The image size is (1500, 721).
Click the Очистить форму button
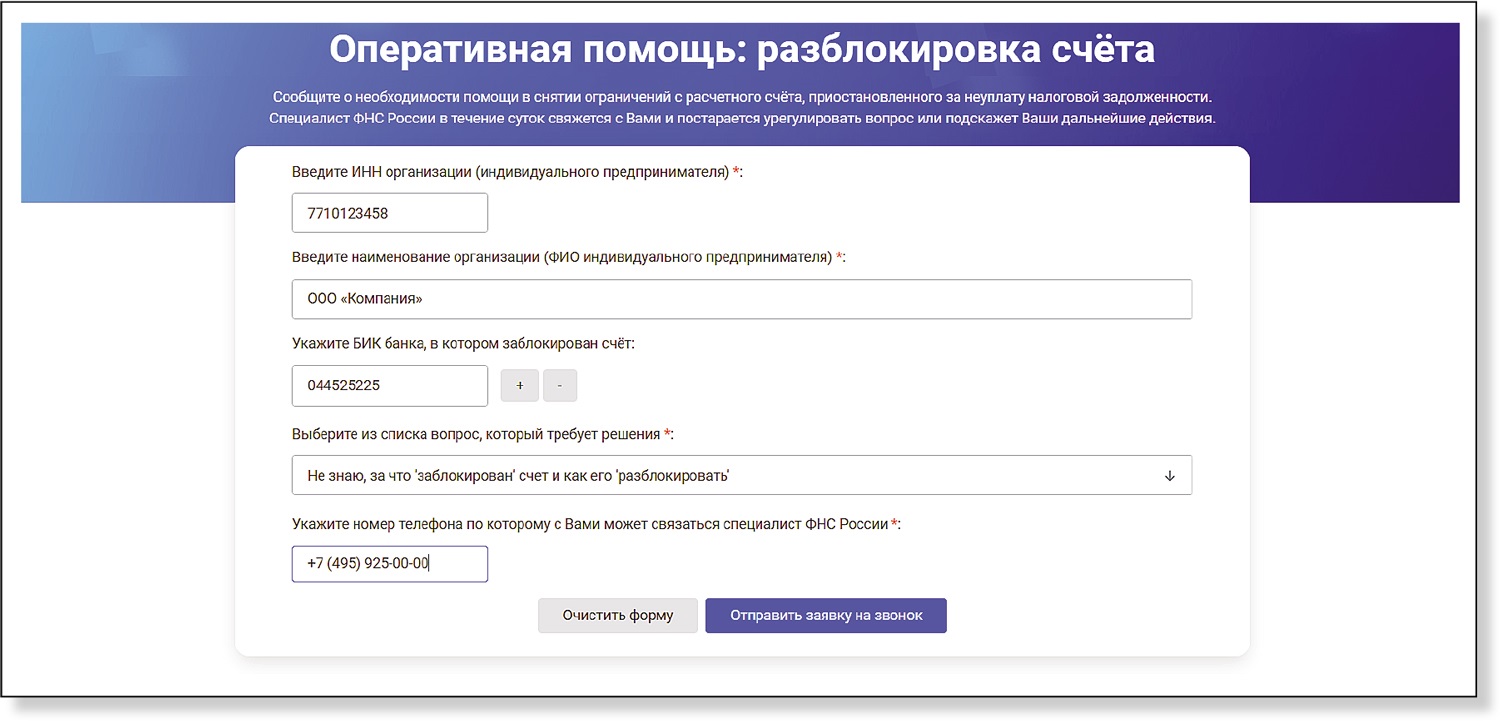[618, 616]
